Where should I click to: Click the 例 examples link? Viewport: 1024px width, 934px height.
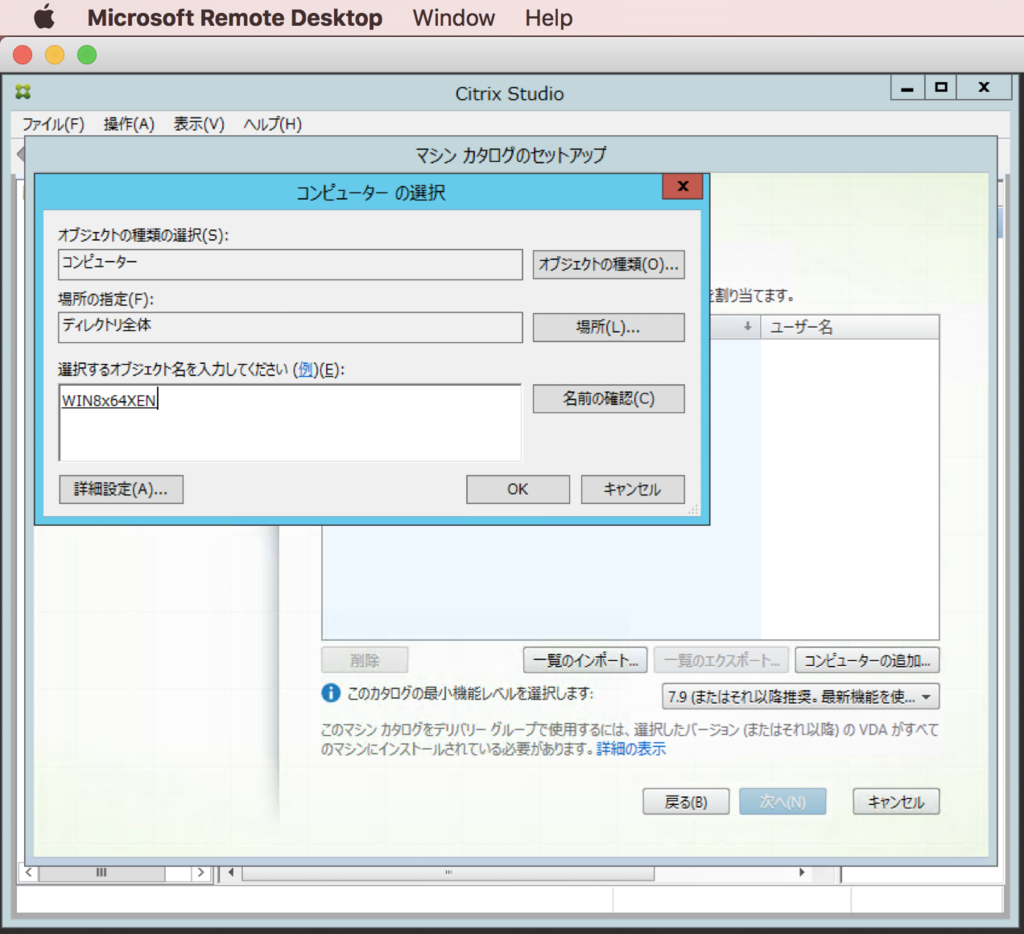pyautogui.click(x=305, y=370)
